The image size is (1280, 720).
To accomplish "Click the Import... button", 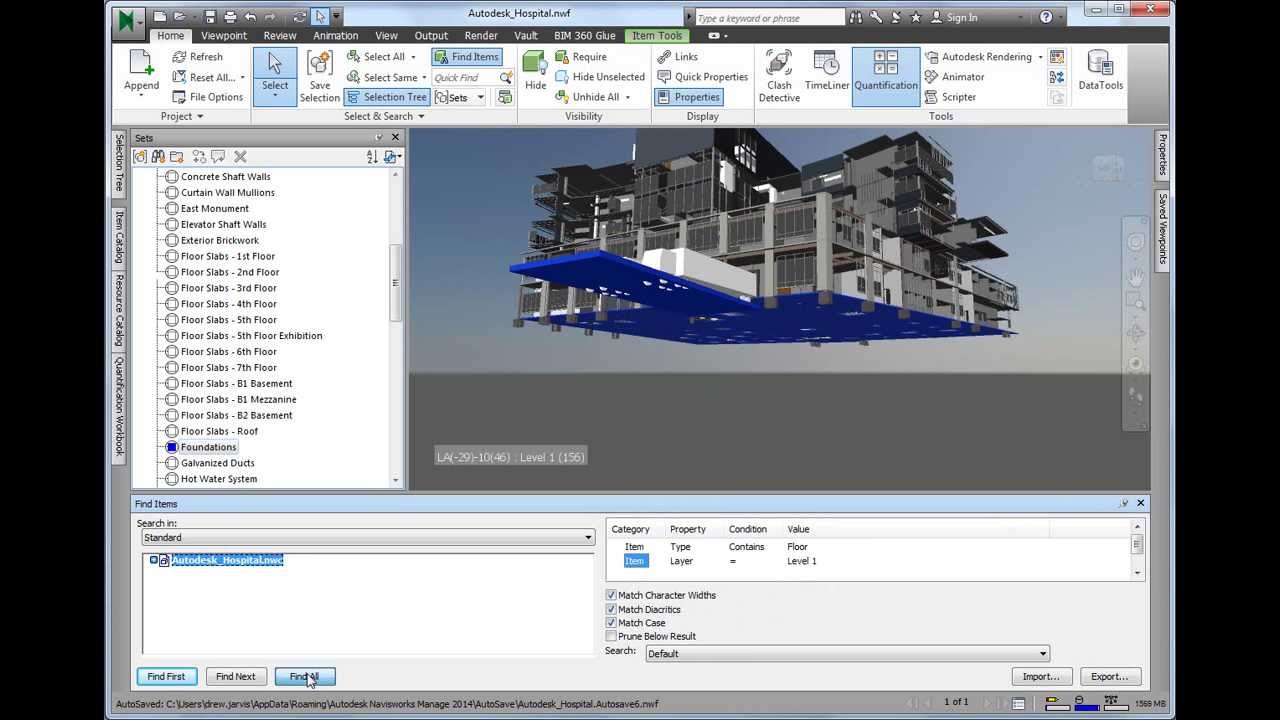I will pos(1041,677).
